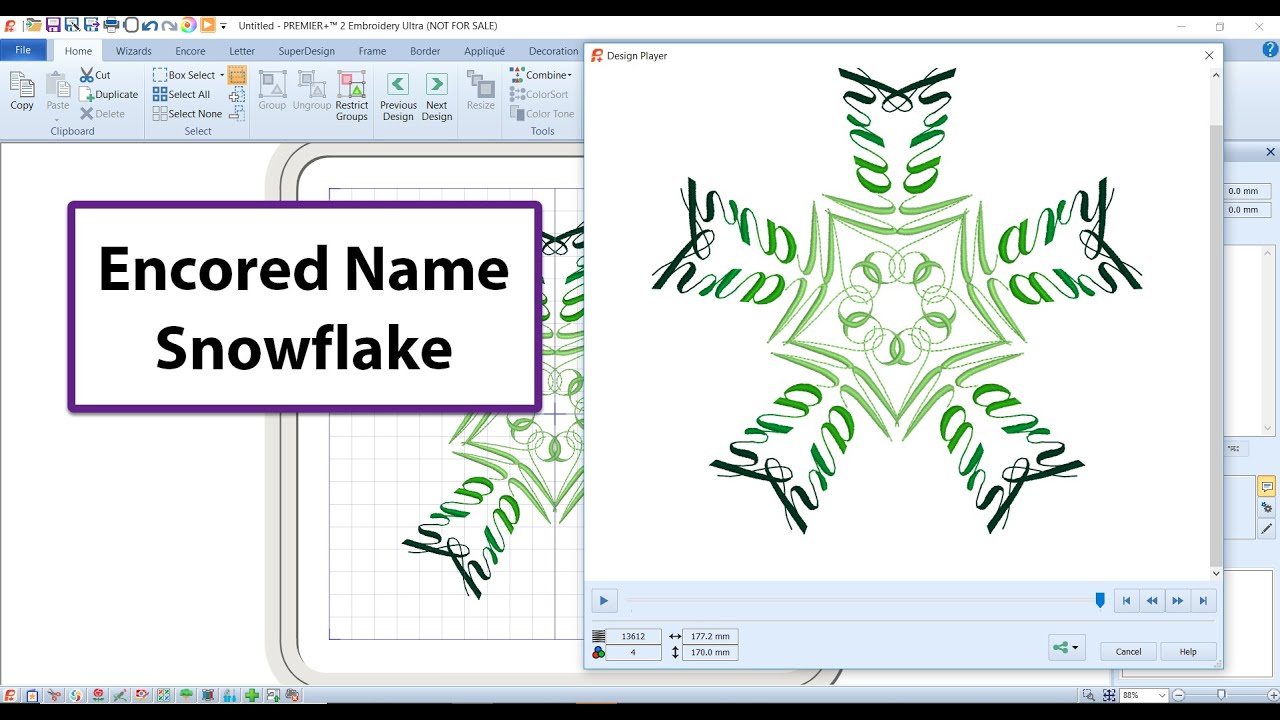
Task: Close the right side panel
Action: (x=1270, y=152)
